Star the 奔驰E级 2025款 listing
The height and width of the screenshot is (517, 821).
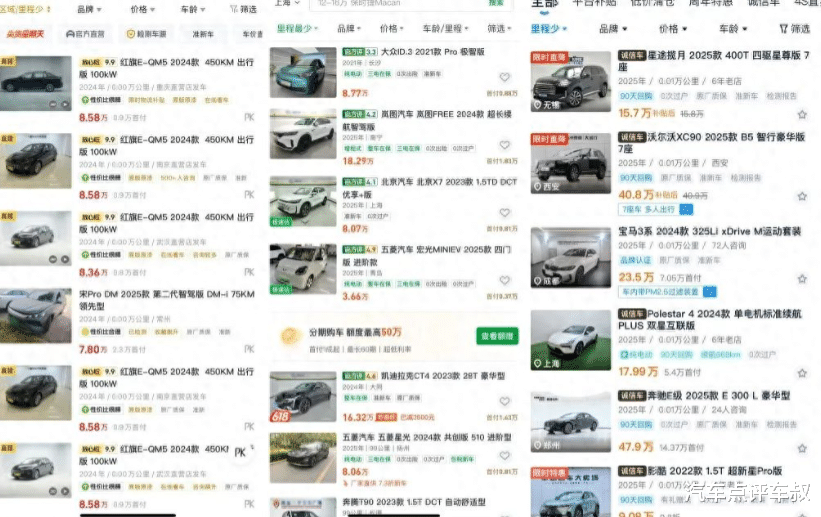802,448
